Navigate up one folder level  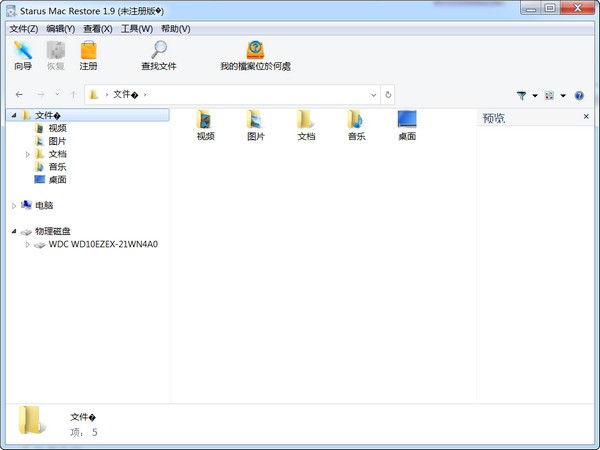tap(73, 95)
